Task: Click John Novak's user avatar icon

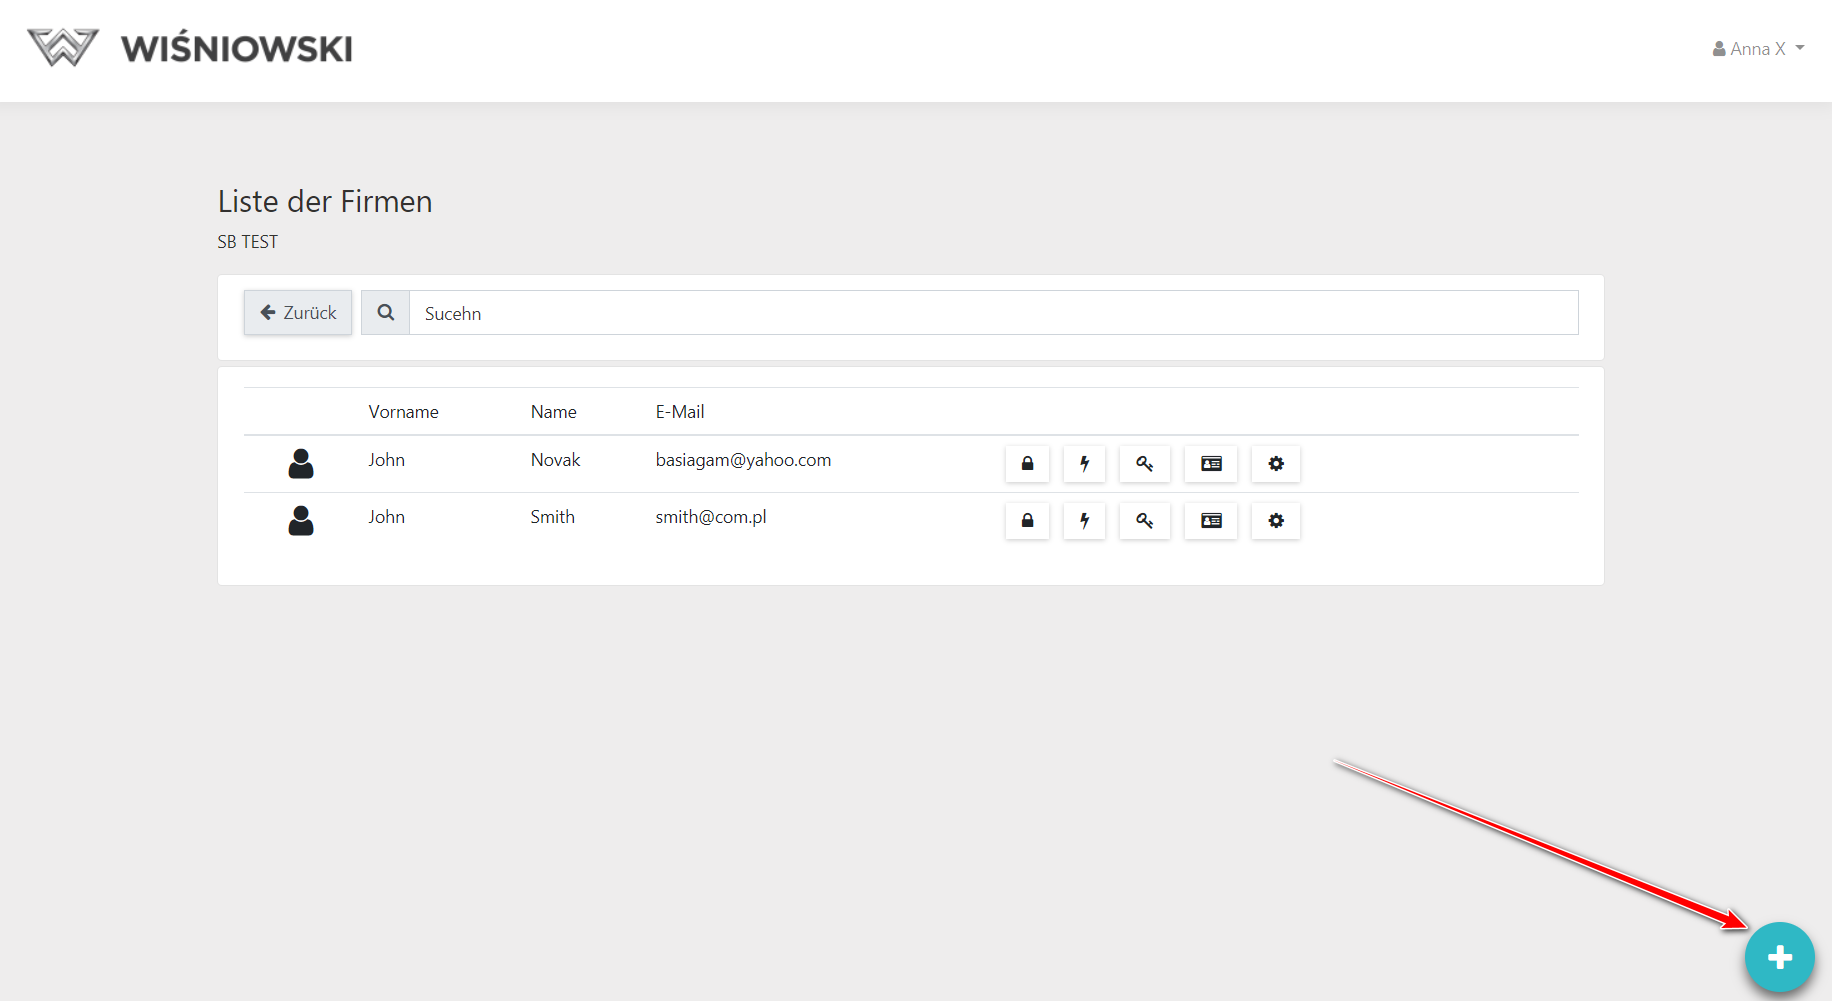Action: point(301,463)
